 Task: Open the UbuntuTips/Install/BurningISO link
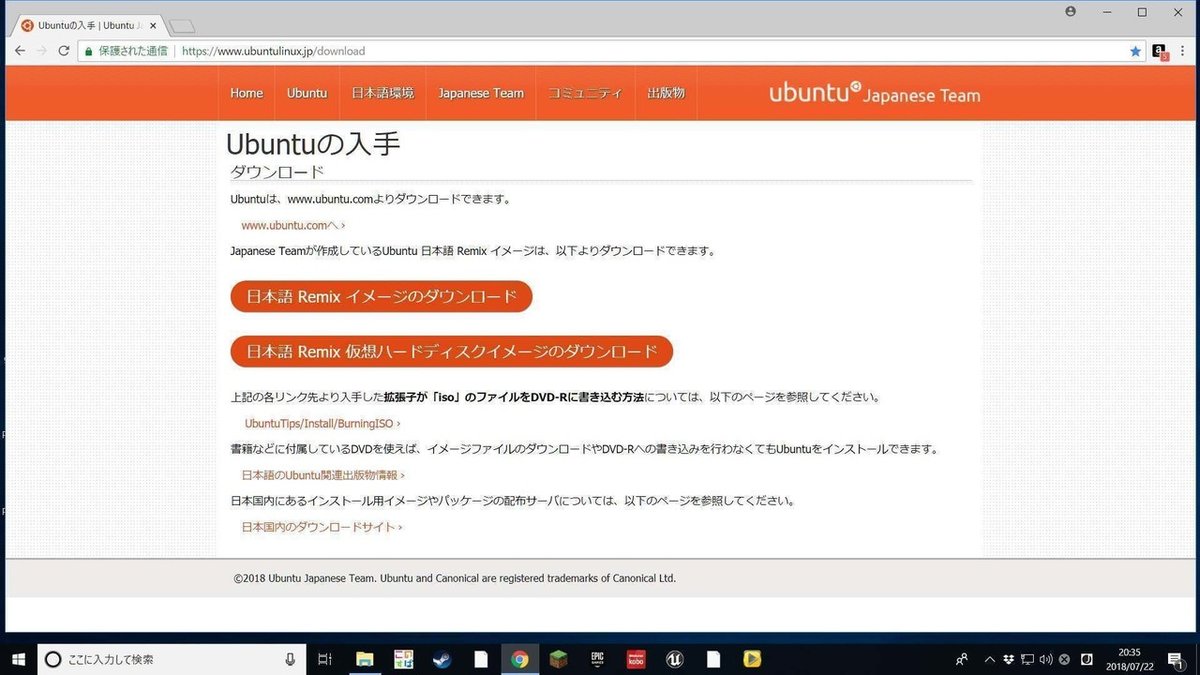pos(323,423)
